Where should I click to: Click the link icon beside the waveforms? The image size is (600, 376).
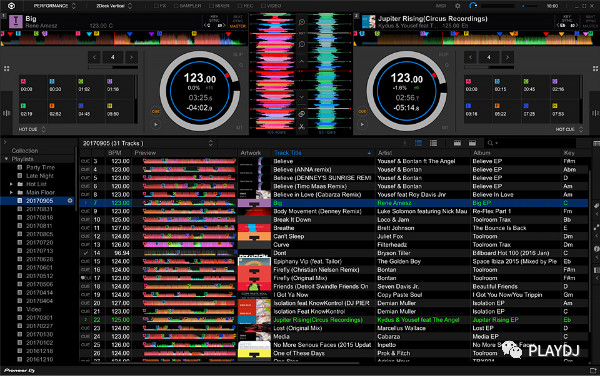[302, 114]
